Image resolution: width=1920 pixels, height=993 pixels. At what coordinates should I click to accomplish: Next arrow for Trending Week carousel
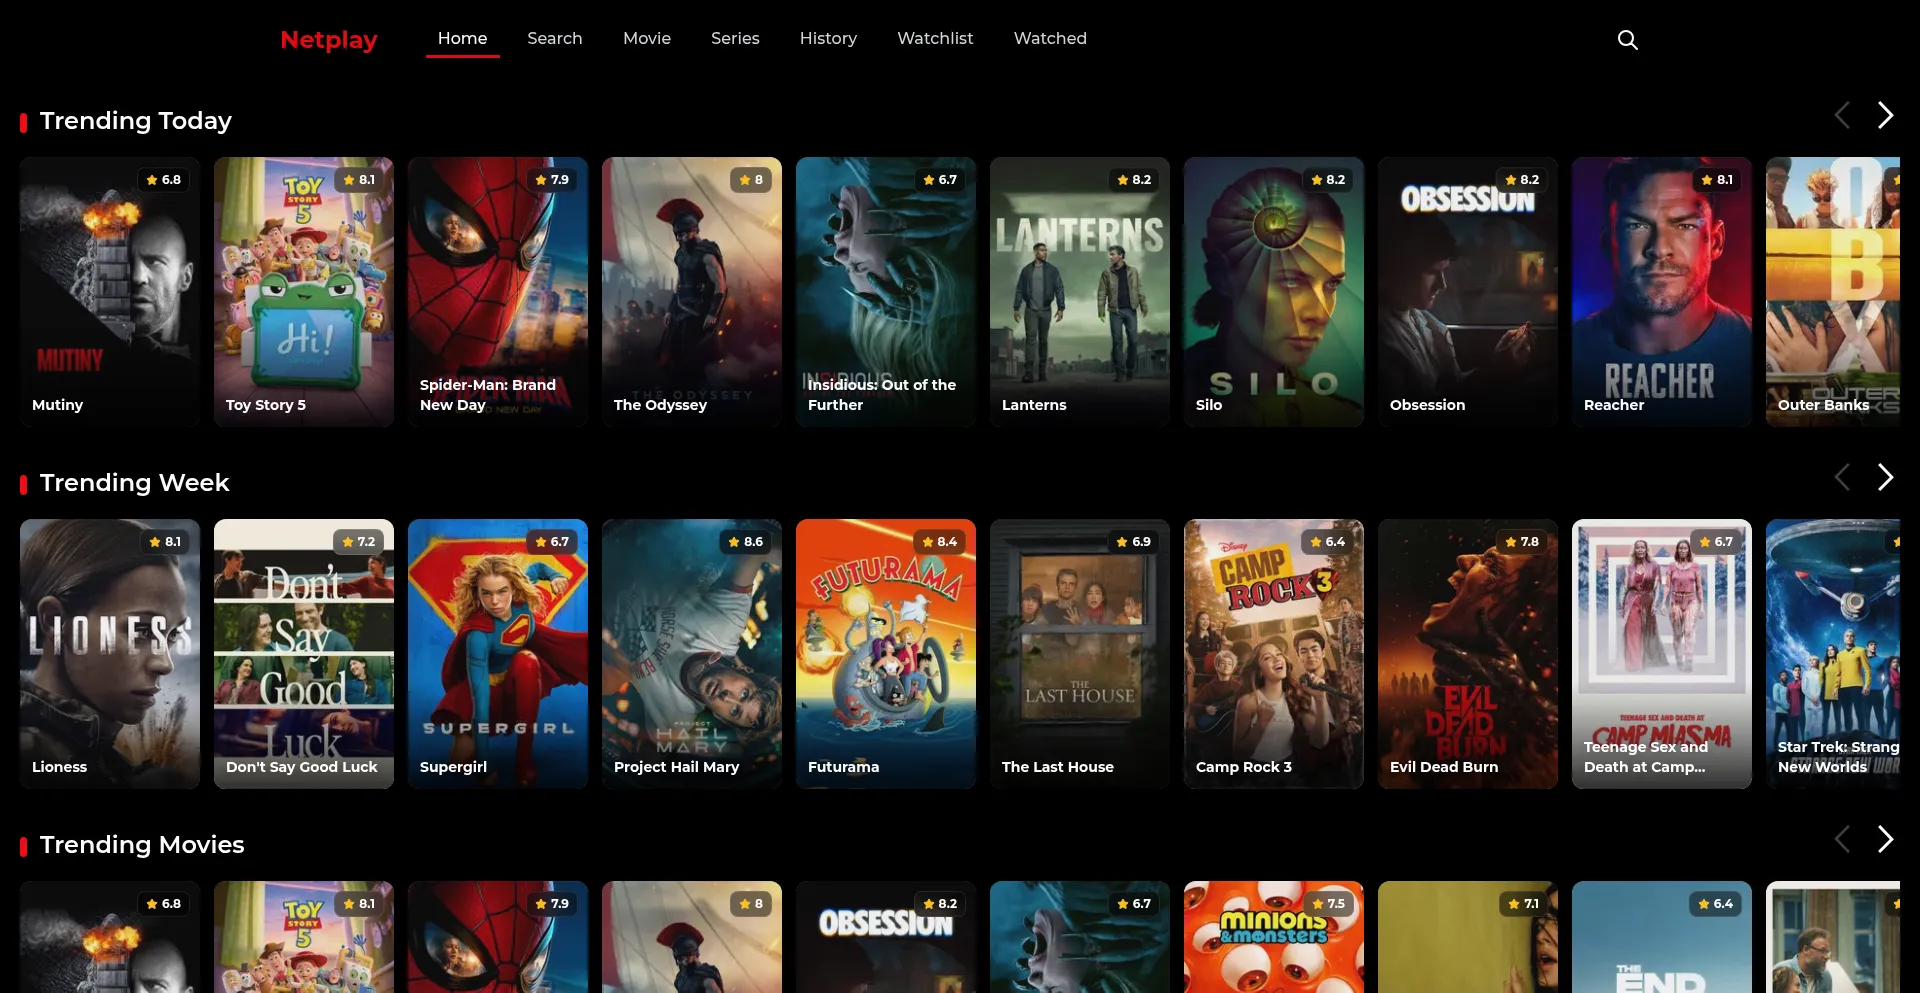click(1885, 477)
